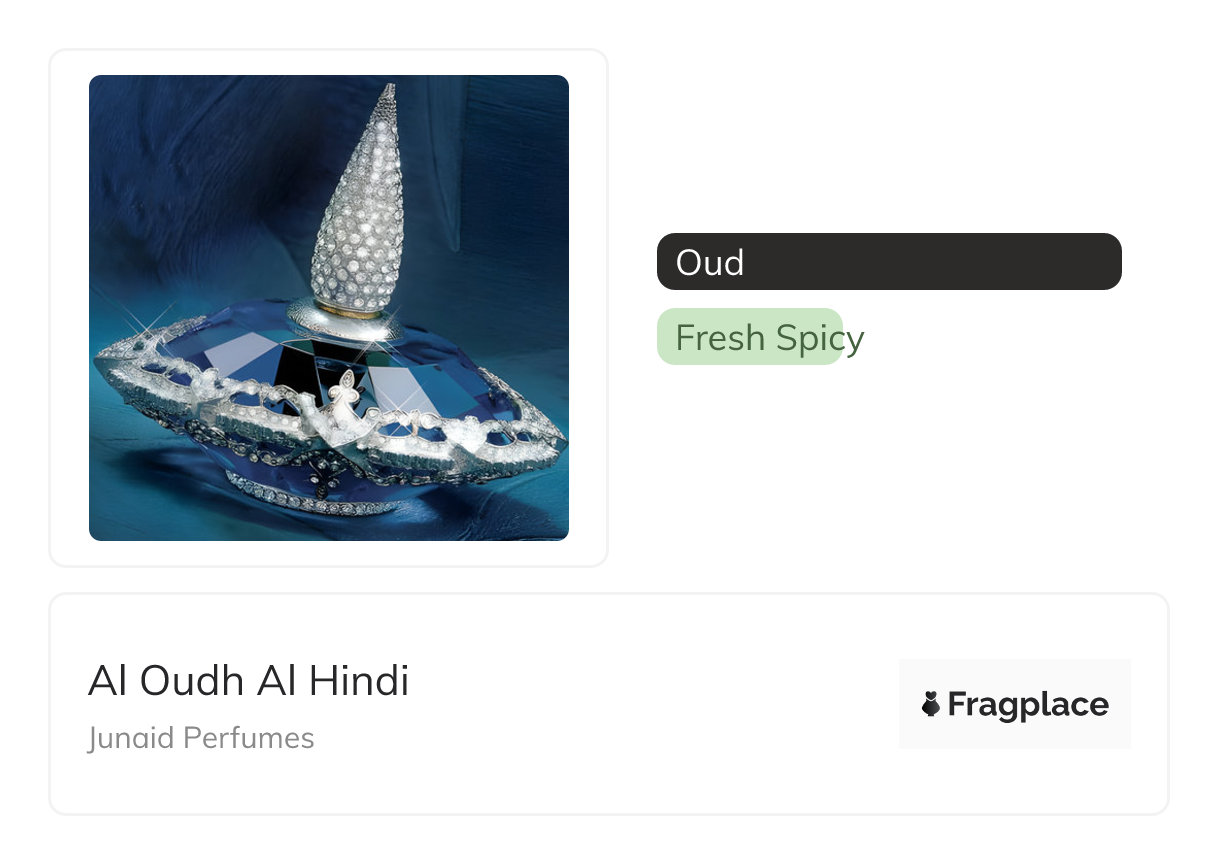Open the Fragplace wordmark text
This screenshot has width=1218, height=864.
1028,705
